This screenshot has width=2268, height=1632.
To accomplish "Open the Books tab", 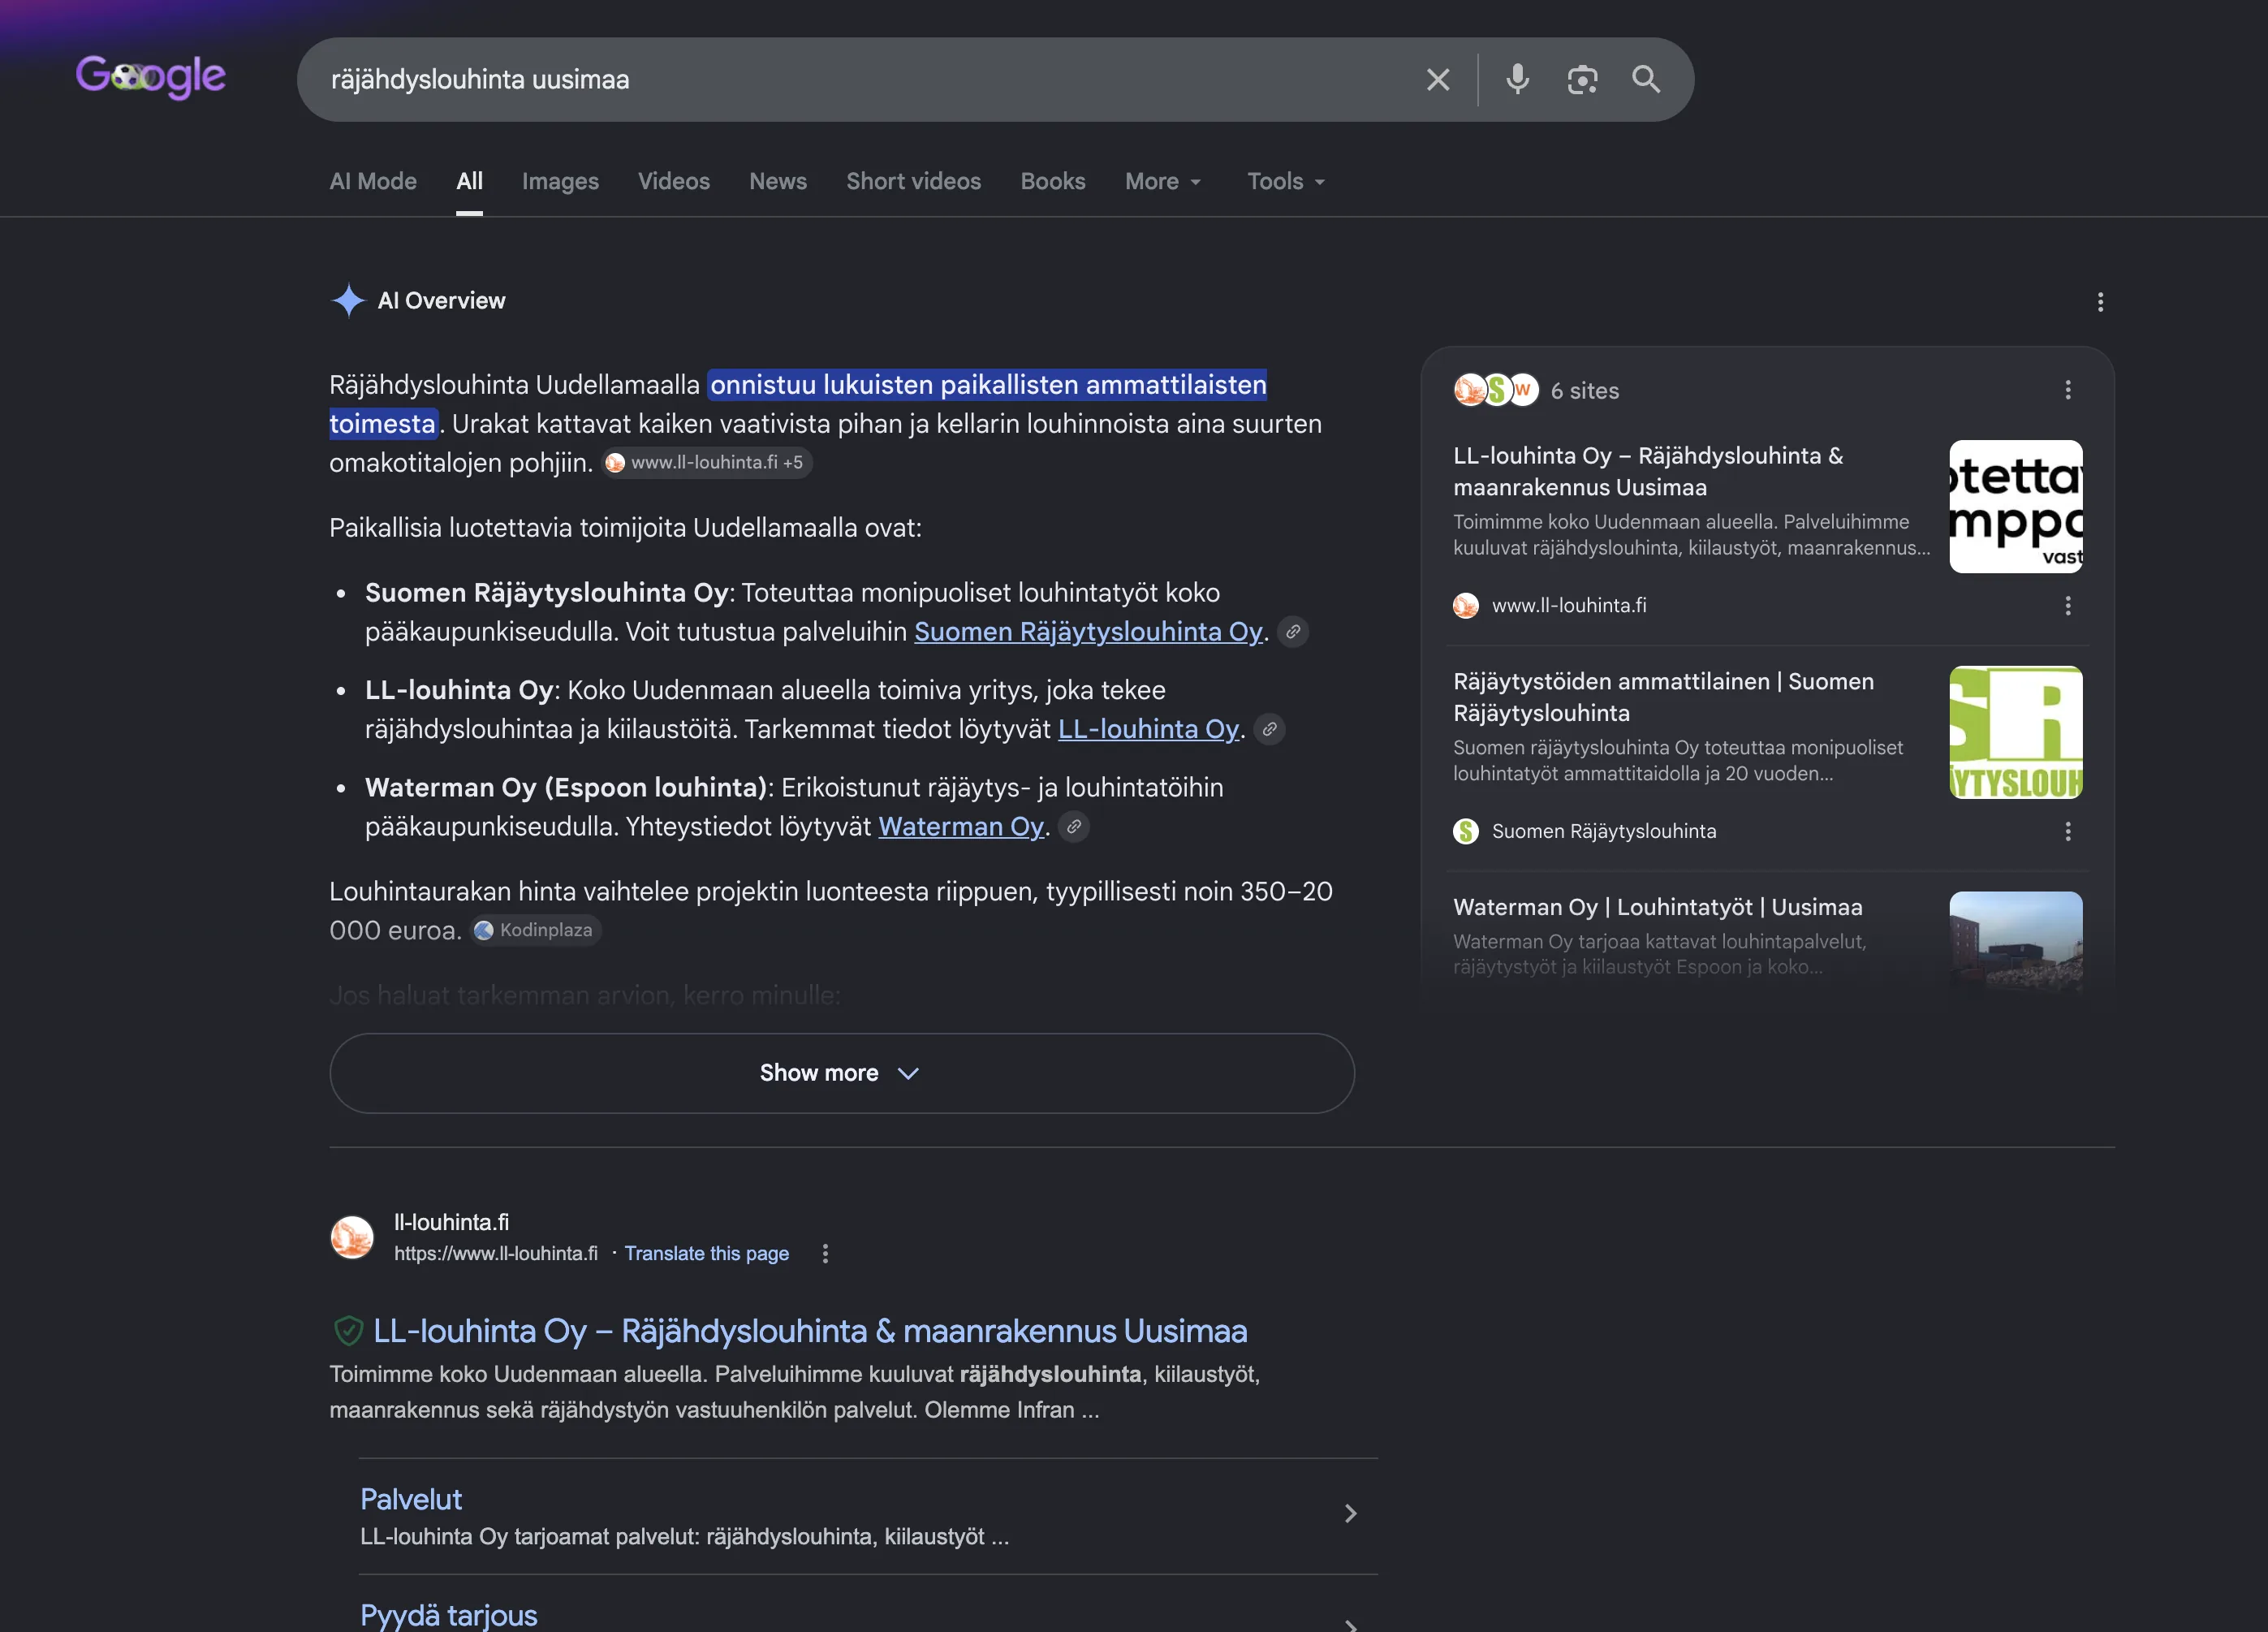I will pos(1053,182).
